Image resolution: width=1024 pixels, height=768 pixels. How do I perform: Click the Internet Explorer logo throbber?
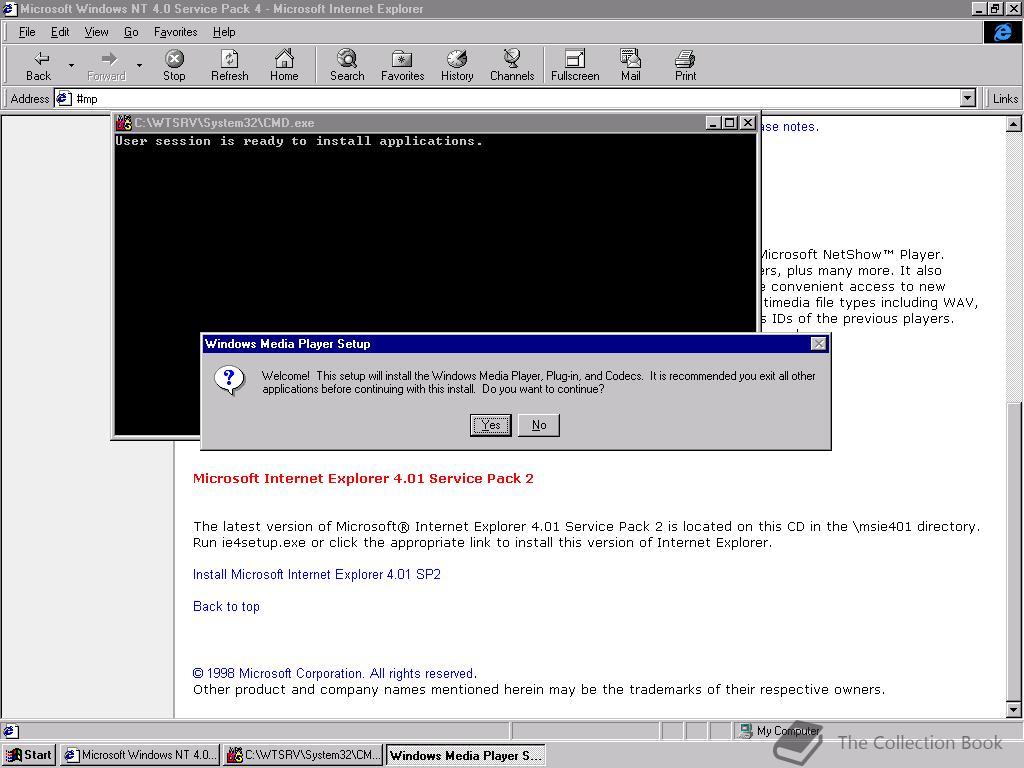pyautogui.click(x=1002, y=32)
